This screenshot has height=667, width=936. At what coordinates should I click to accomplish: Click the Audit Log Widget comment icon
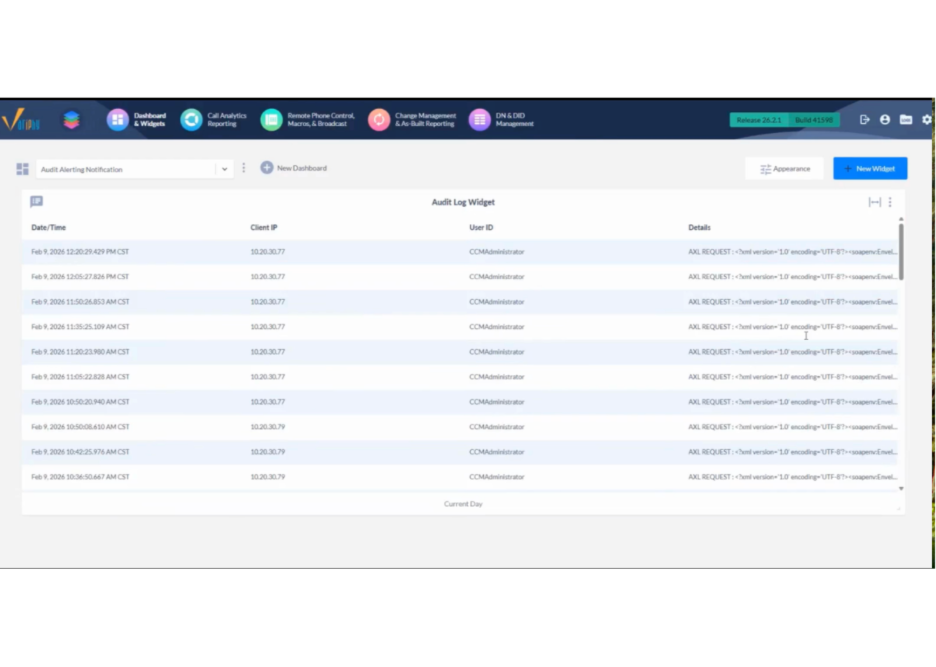pos(37,202)
